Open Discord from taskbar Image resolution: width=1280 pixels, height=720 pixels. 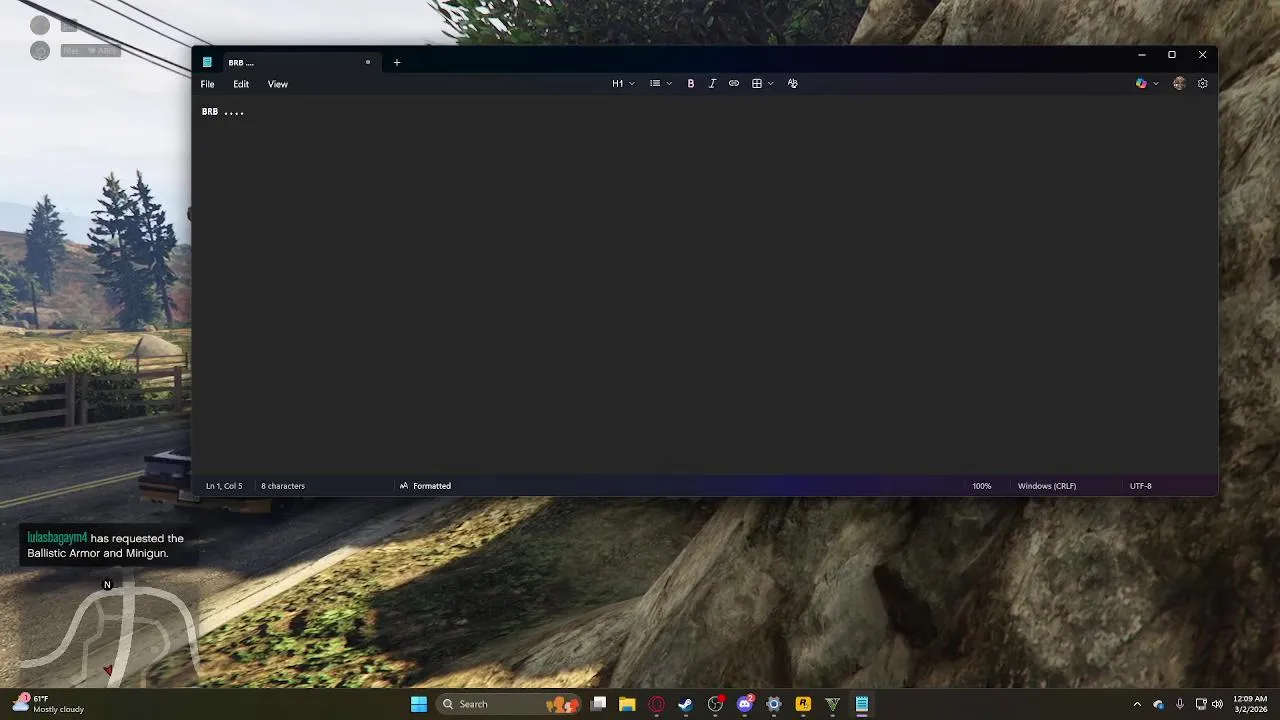[x=745, y=704]
